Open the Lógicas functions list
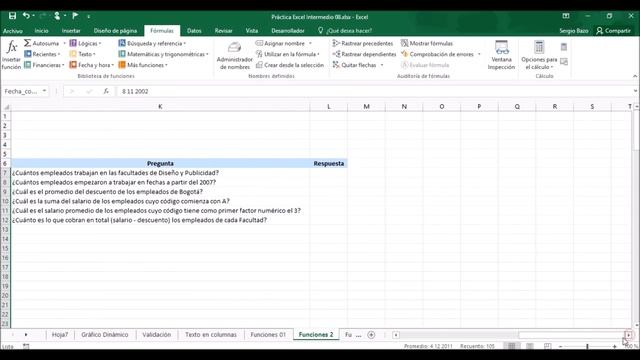This screenshot has width=640, height=360. pyautogui.click(x=85, y=43)
